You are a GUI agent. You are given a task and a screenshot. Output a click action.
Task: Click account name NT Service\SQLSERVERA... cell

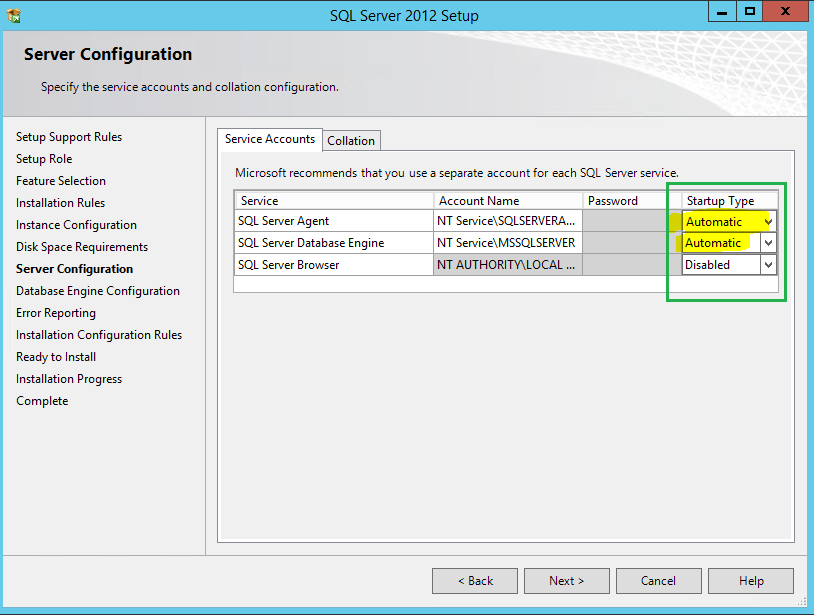pyautogui.click(x=508, y=221)
